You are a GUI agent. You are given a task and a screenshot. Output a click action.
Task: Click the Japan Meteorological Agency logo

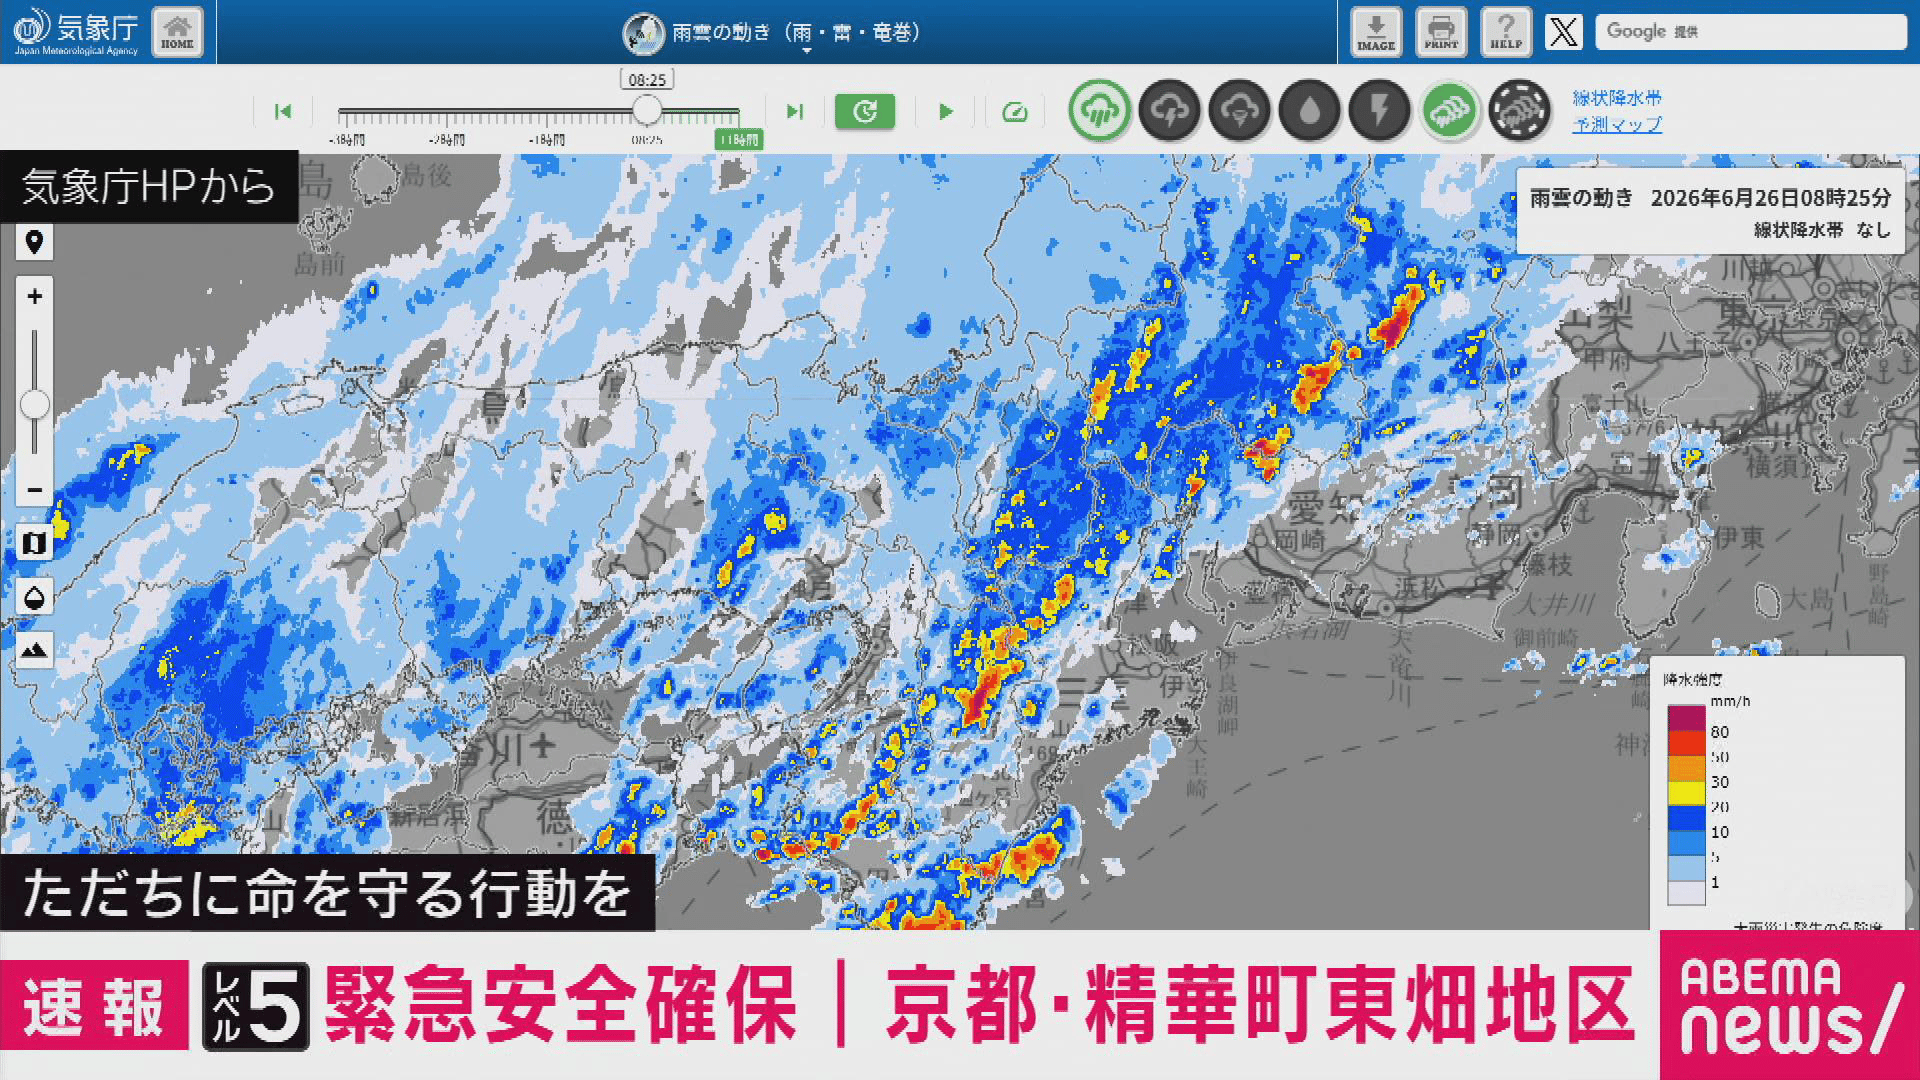click(76, 32)
